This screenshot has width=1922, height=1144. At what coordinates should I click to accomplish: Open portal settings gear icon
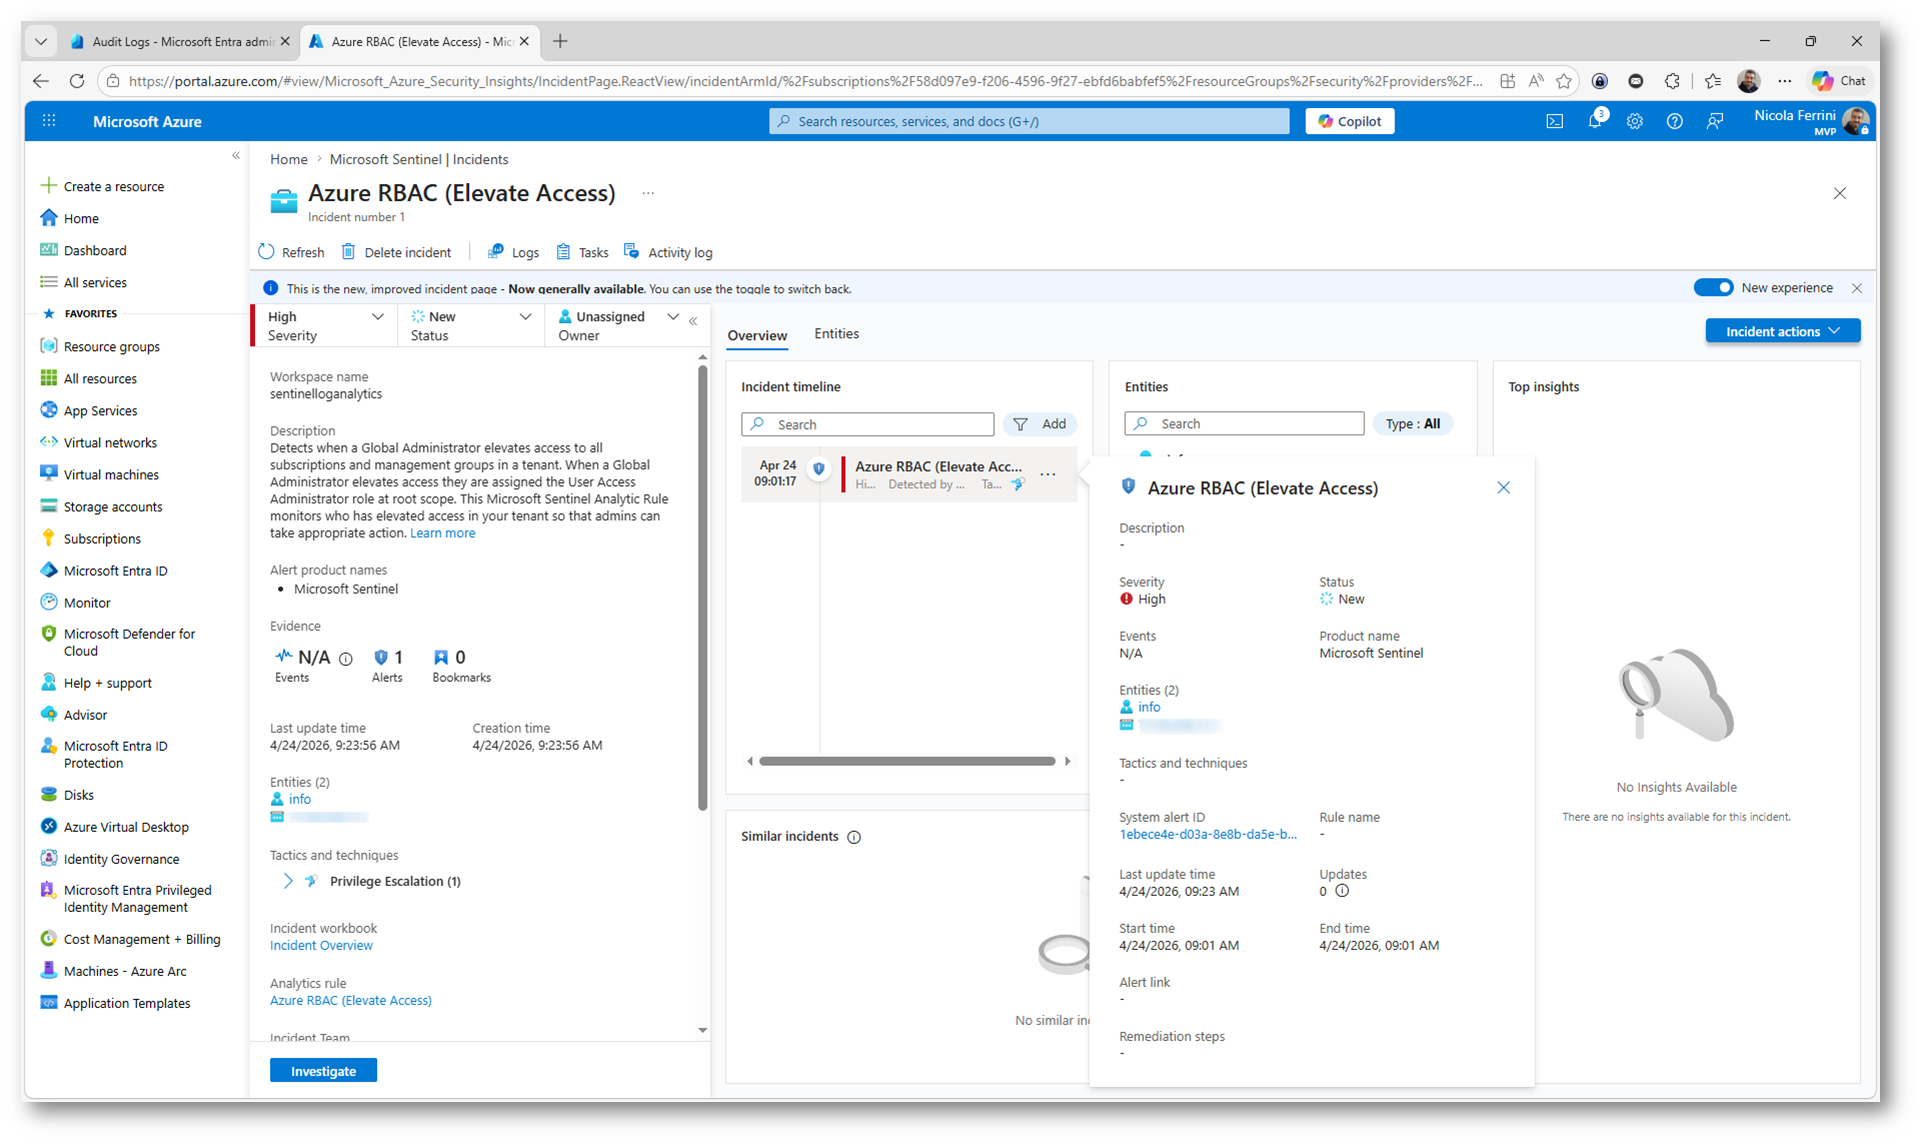(x=1634, y=121)
